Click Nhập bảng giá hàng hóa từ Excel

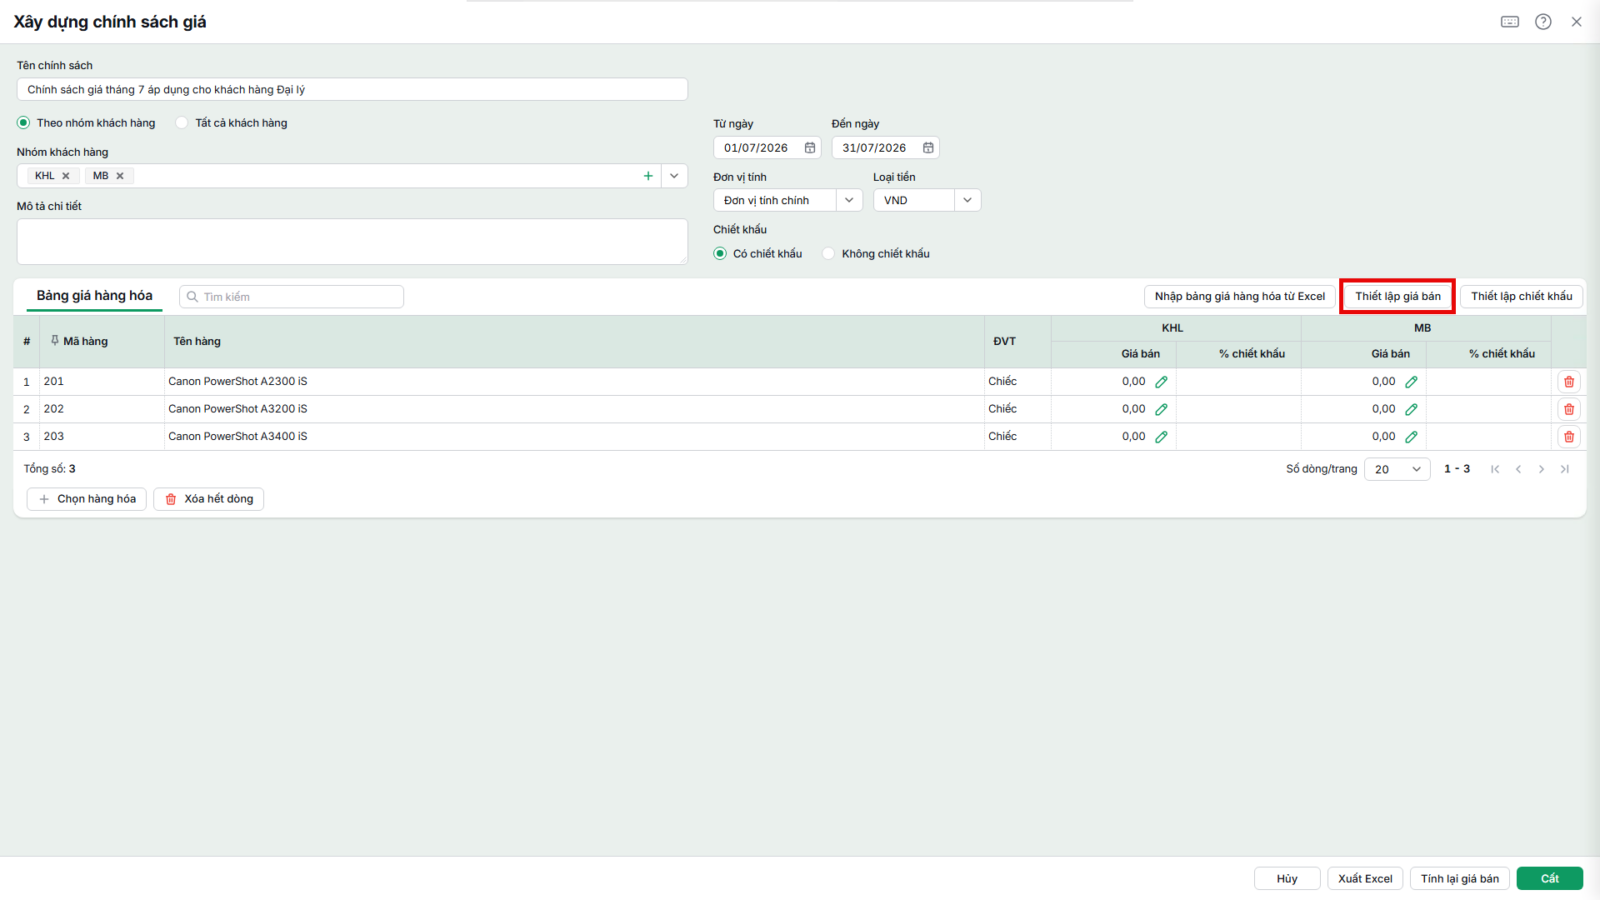pos(1240,296)
